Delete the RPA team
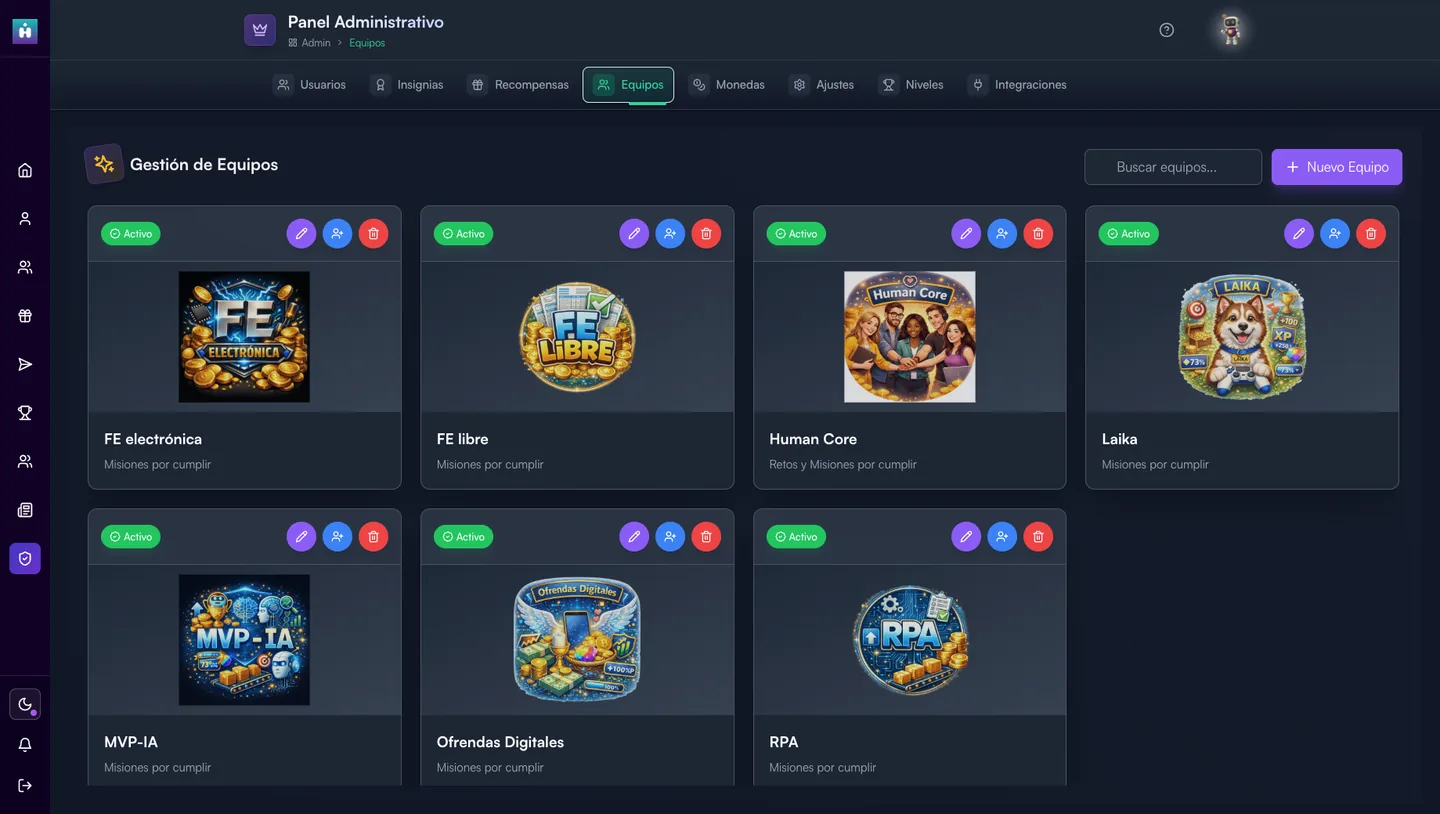Viewport: 1440px width, 814px height. pyautogui.click(x=1038, y=537)
